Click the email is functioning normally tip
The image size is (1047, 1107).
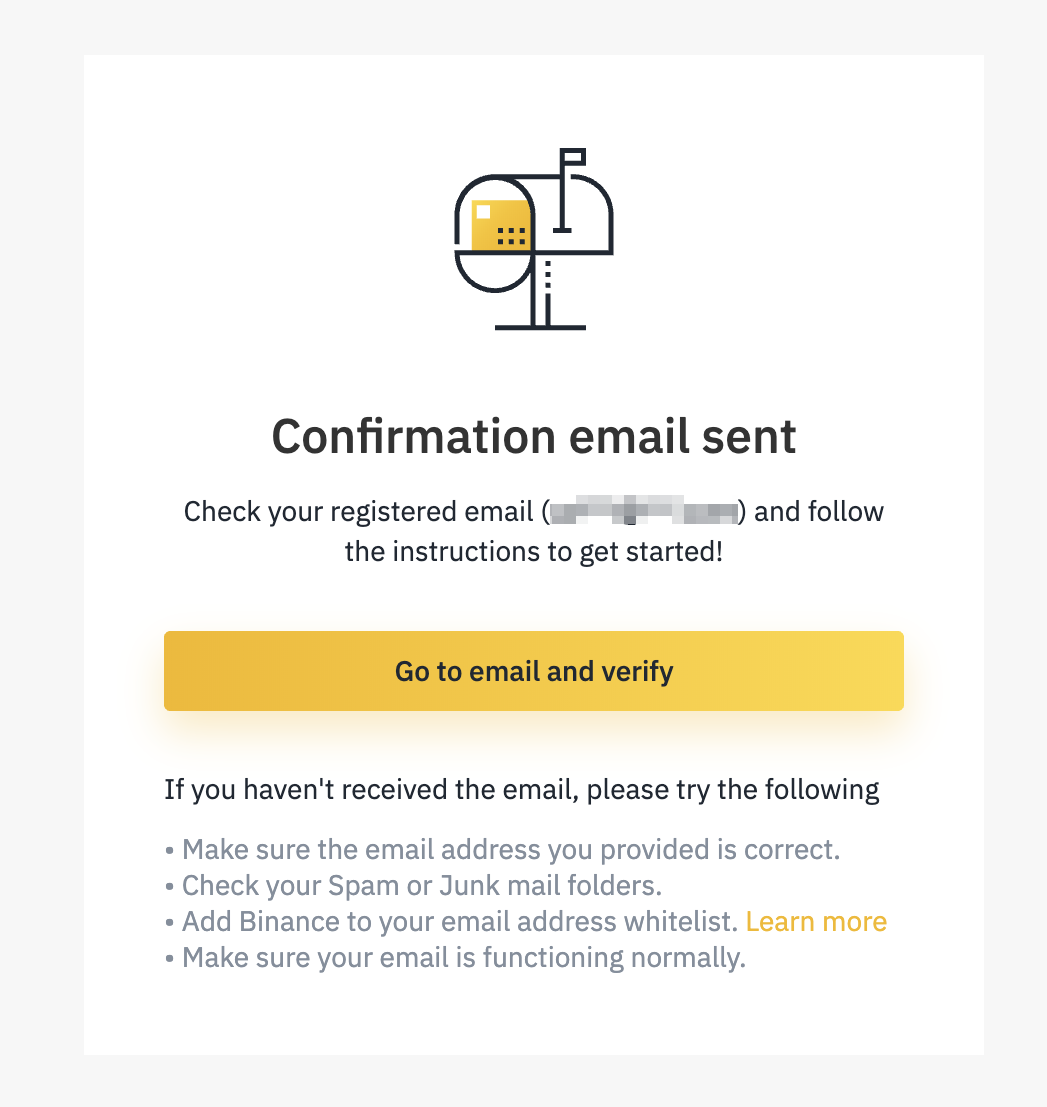(x=455, y=958)
